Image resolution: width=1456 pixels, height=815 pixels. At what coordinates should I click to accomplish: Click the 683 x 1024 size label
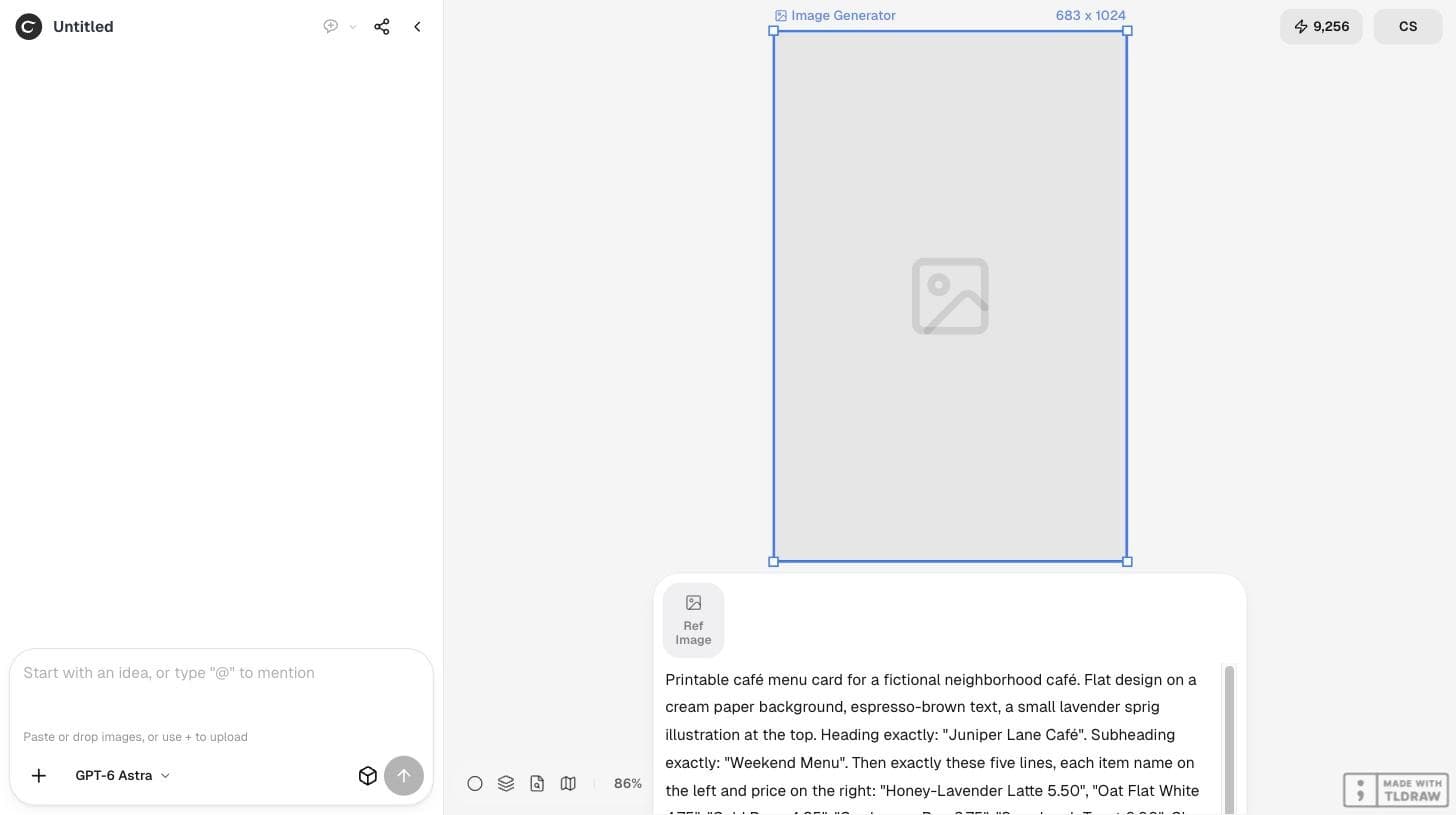pos(1090,15)
